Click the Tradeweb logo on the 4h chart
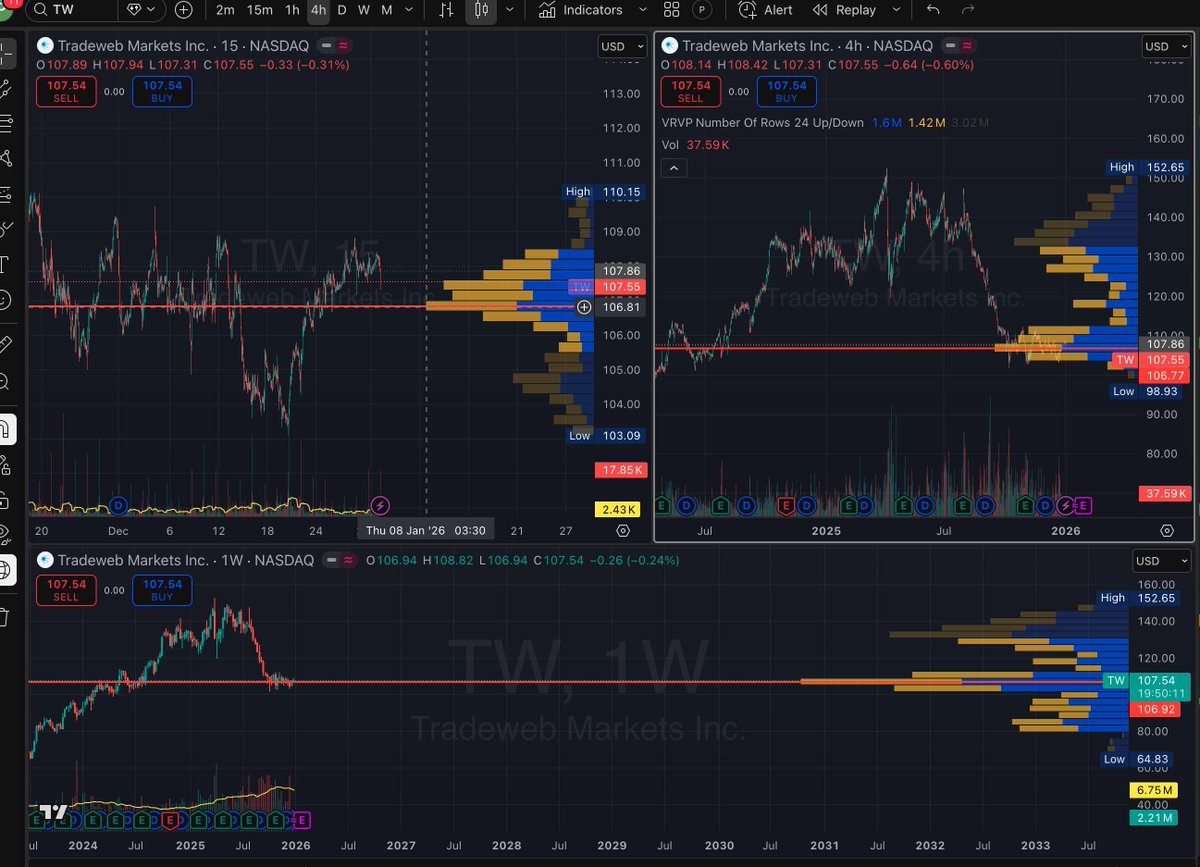Image resolution: width=1200 pixels, height=867 pixels. [670, 46]
